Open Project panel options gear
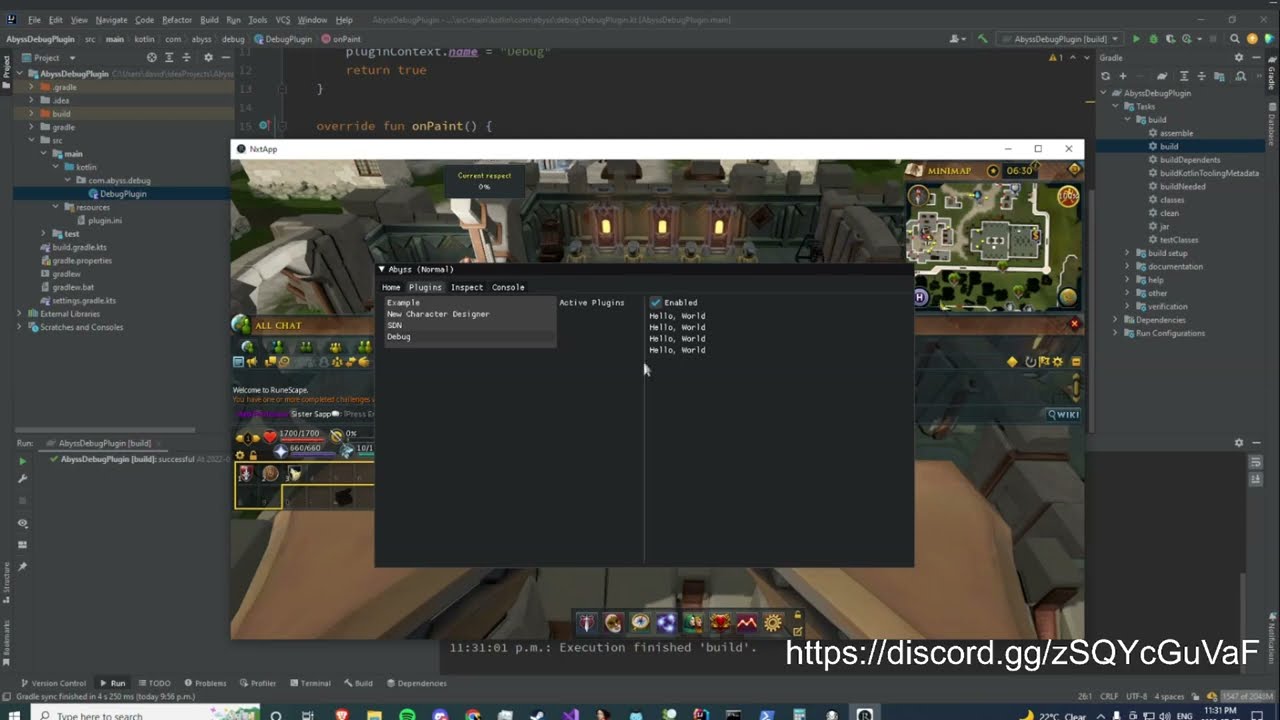 [x=206, y=58]
